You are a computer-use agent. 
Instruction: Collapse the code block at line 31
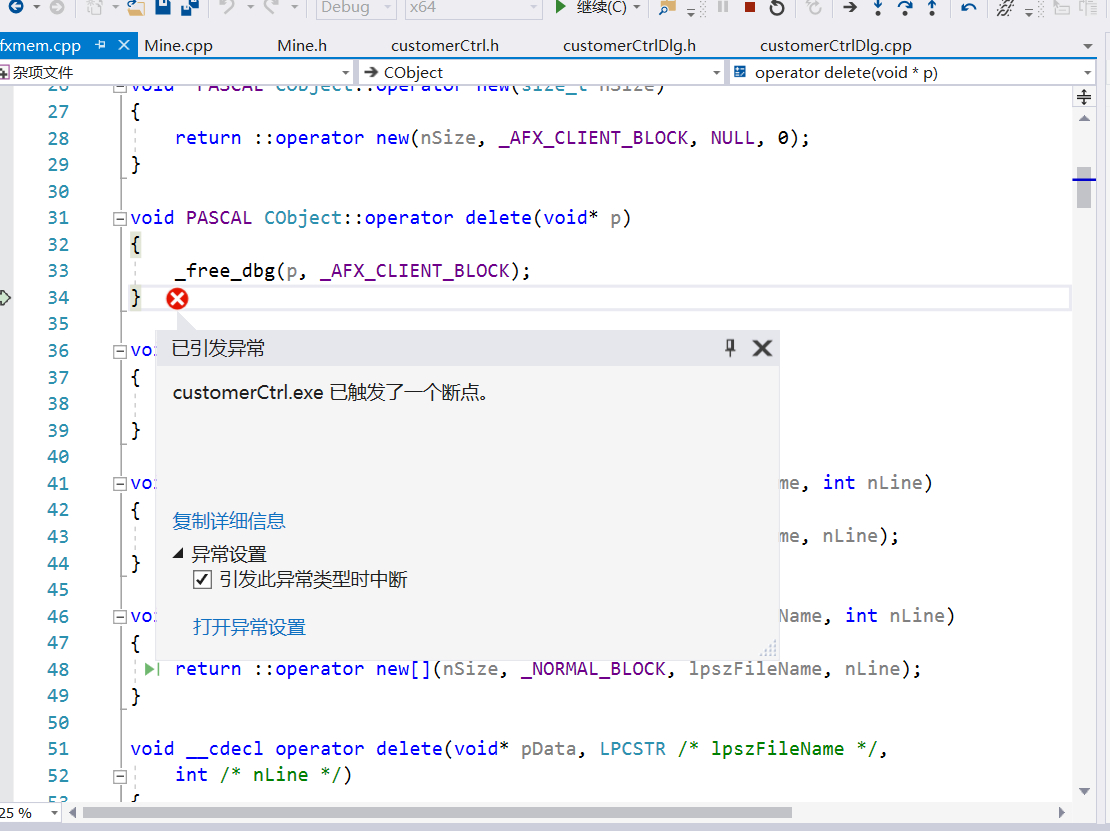pos(120,219)
